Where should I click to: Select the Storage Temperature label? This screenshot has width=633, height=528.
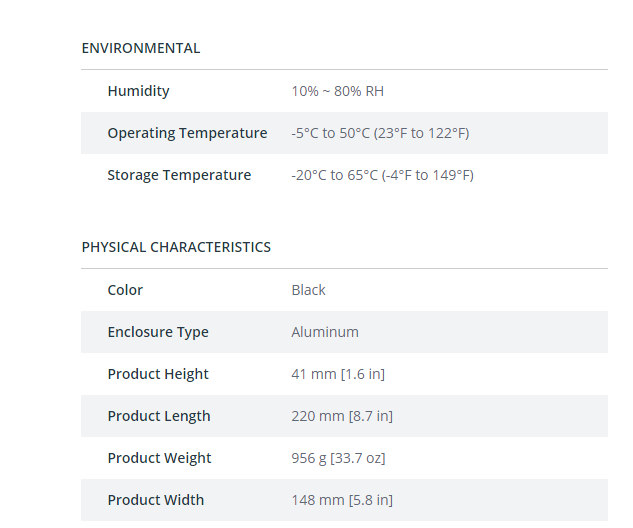coord(179,175)
